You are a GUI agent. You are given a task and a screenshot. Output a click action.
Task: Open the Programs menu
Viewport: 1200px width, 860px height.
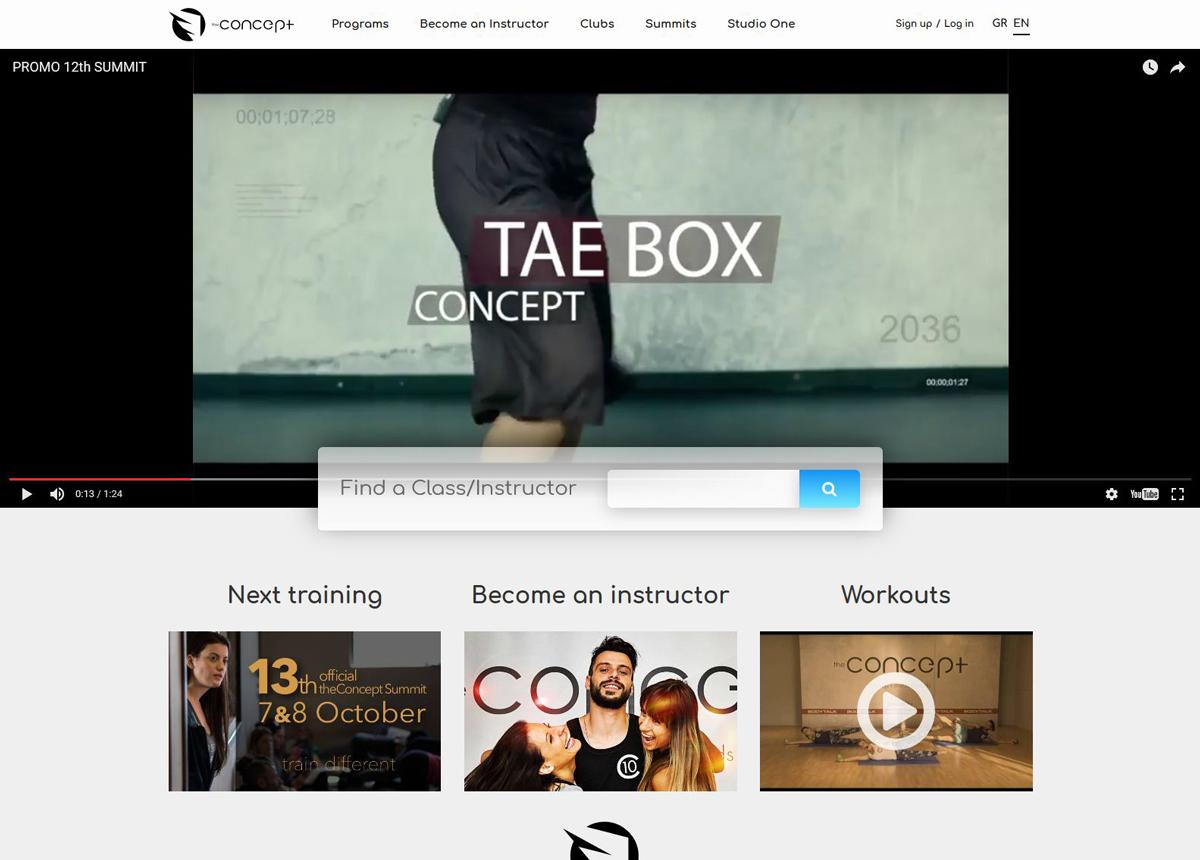click(x=360, y=24)
